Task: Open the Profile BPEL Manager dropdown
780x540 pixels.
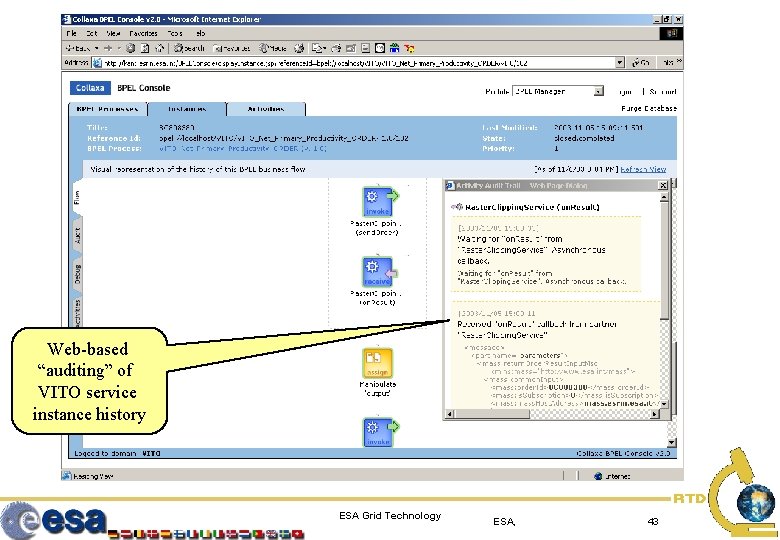Action: (x=558, y=91)
